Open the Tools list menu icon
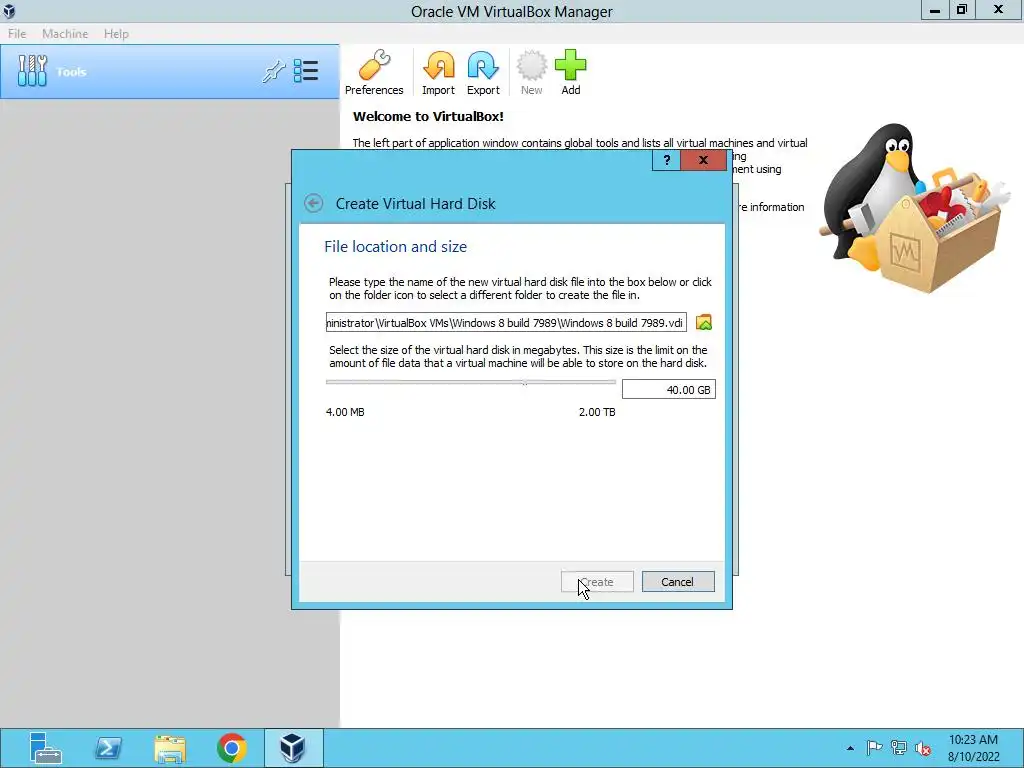1024x768 pixels. point(306,71)
